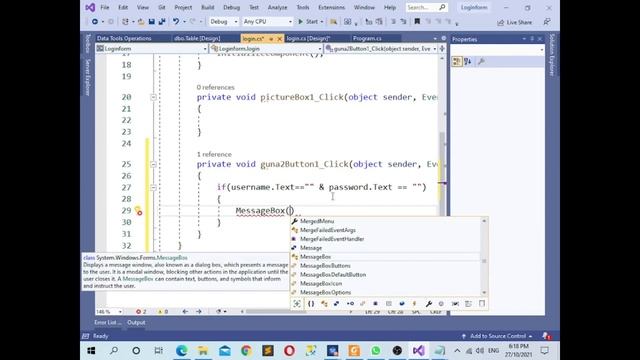Open the guna2Button1_Click member dropdown
The height and width of the screenshot is (360, 640).
[381, 49]
